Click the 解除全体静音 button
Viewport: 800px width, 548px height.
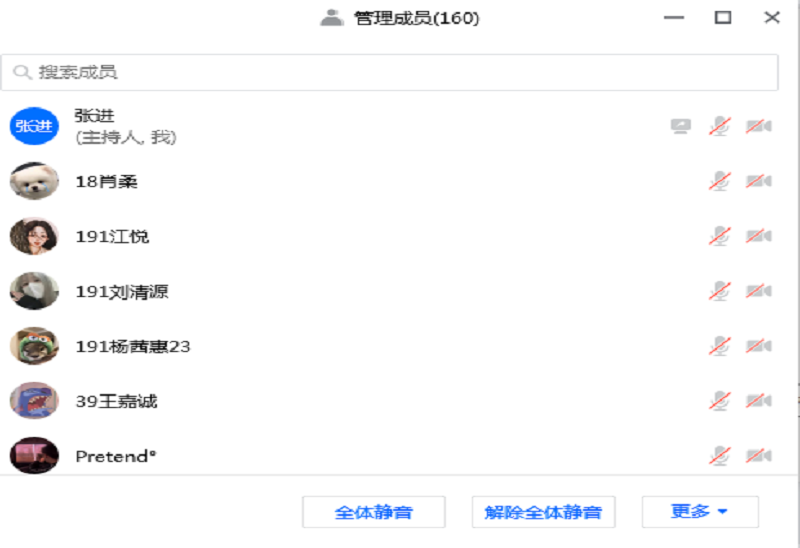[543, 512]
